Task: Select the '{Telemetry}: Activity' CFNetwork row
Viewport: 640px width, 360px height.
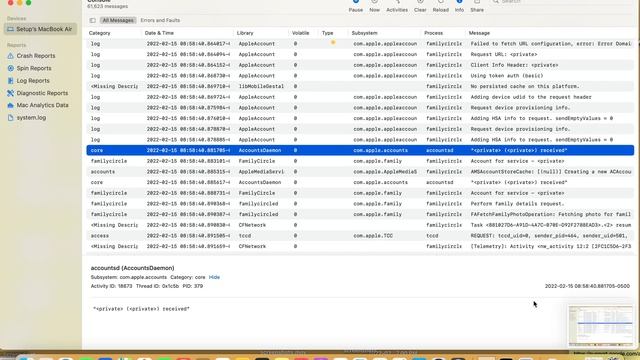Action: (360, 246)
